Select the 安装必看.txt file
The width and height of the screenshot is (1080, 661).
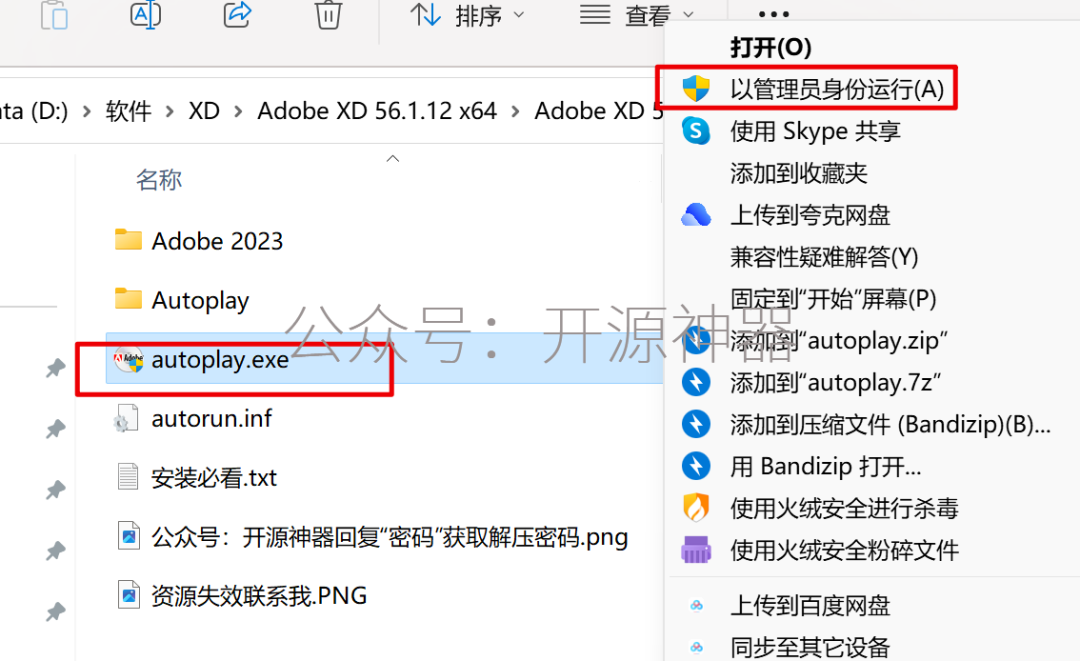coord(214,478)
